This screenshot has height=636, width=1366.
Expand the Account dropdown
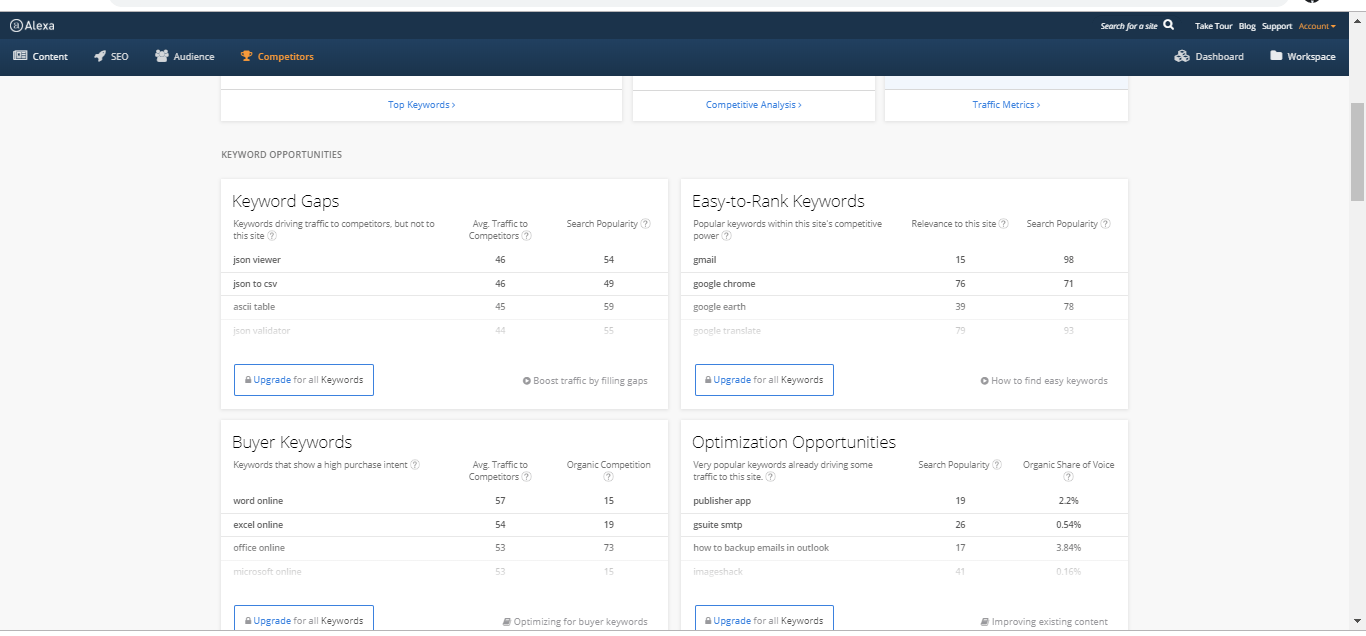(1317, 26)
